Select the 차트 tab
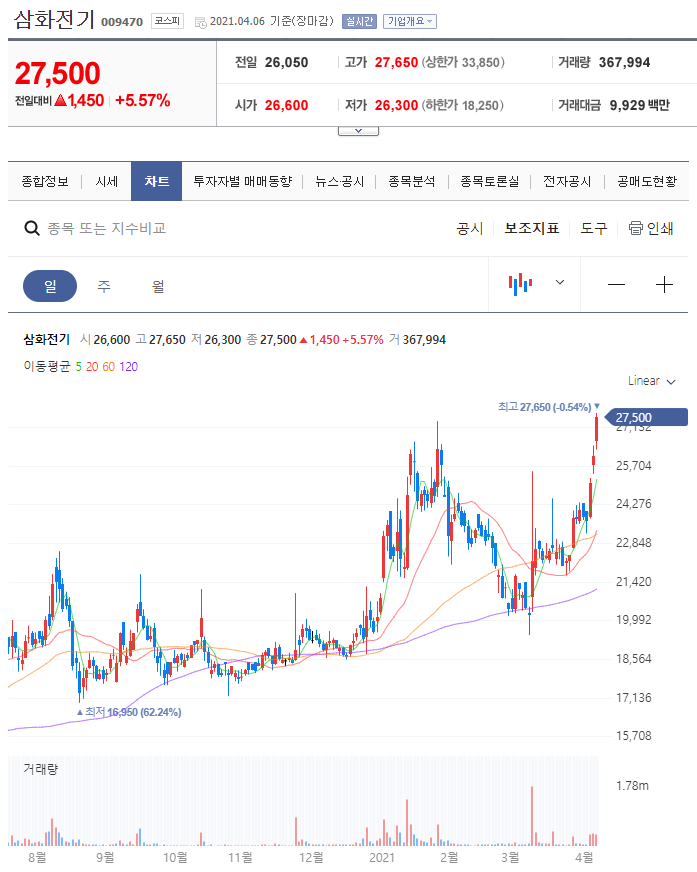This screenshot has width=697, height=872. coord(156,181)
